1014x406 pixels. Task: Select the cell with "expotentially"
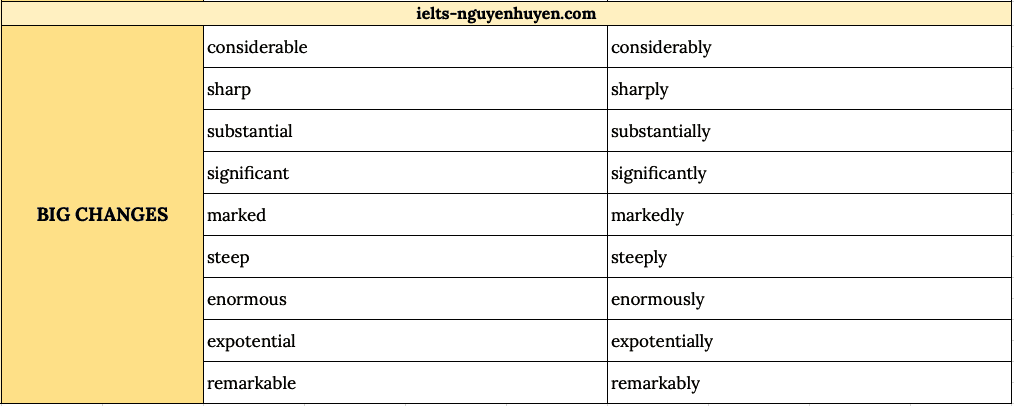(808, 341)
